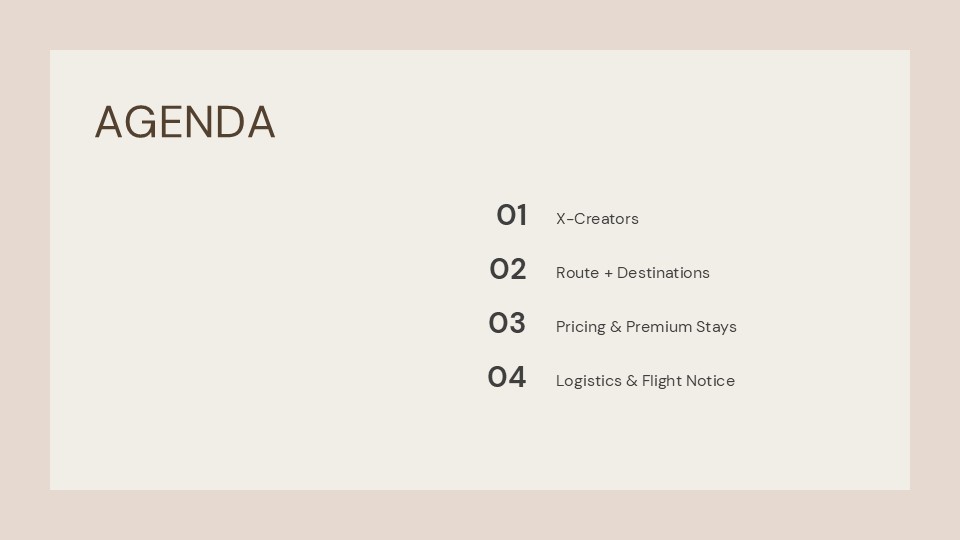This screenshot has height=540, width=960.
Task: Click the letter X in X-Creators
Action: (x=561, y=219)
